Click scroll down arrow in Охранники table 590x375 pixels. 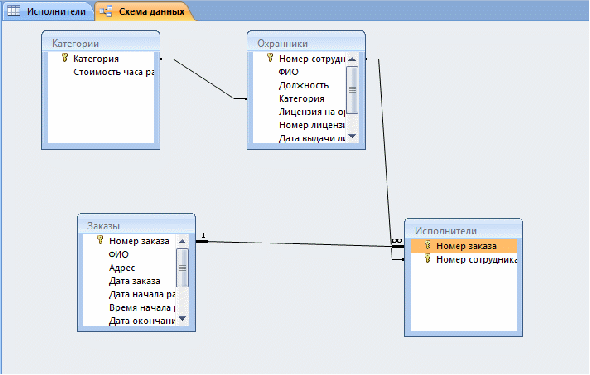coord(352,136)
